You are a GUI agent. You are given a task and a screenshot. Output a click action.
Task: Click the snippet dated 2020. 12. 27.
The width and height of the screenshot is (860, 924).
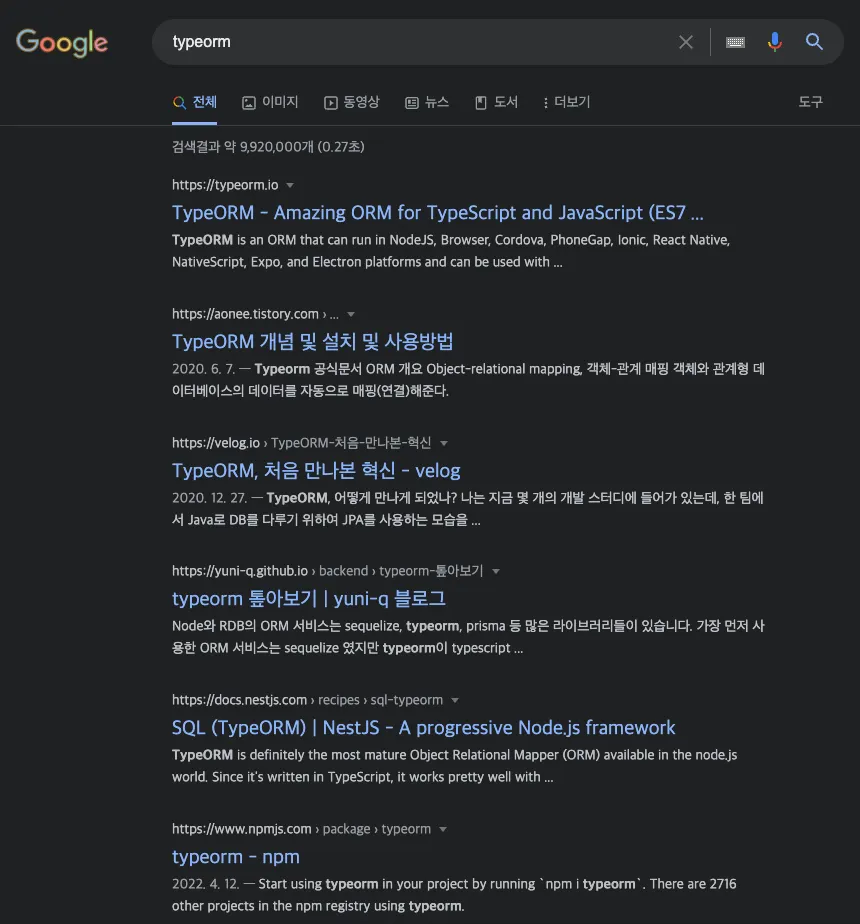[x=468, y=509]
